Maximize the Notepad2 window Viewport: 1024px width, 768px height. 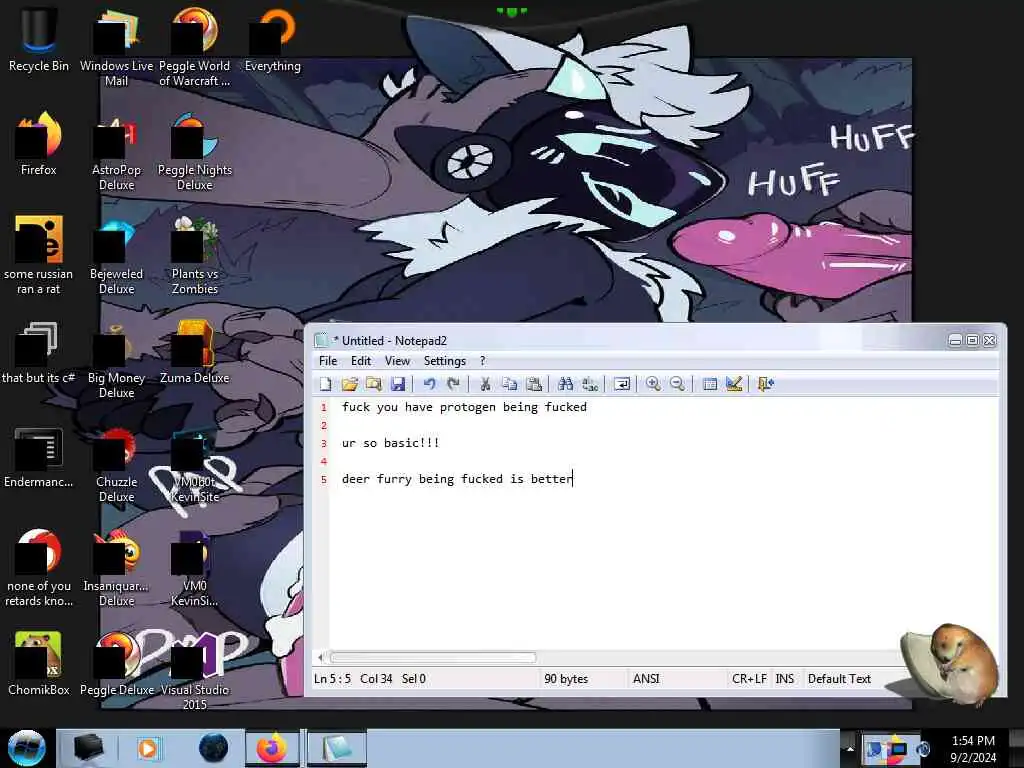972,340
